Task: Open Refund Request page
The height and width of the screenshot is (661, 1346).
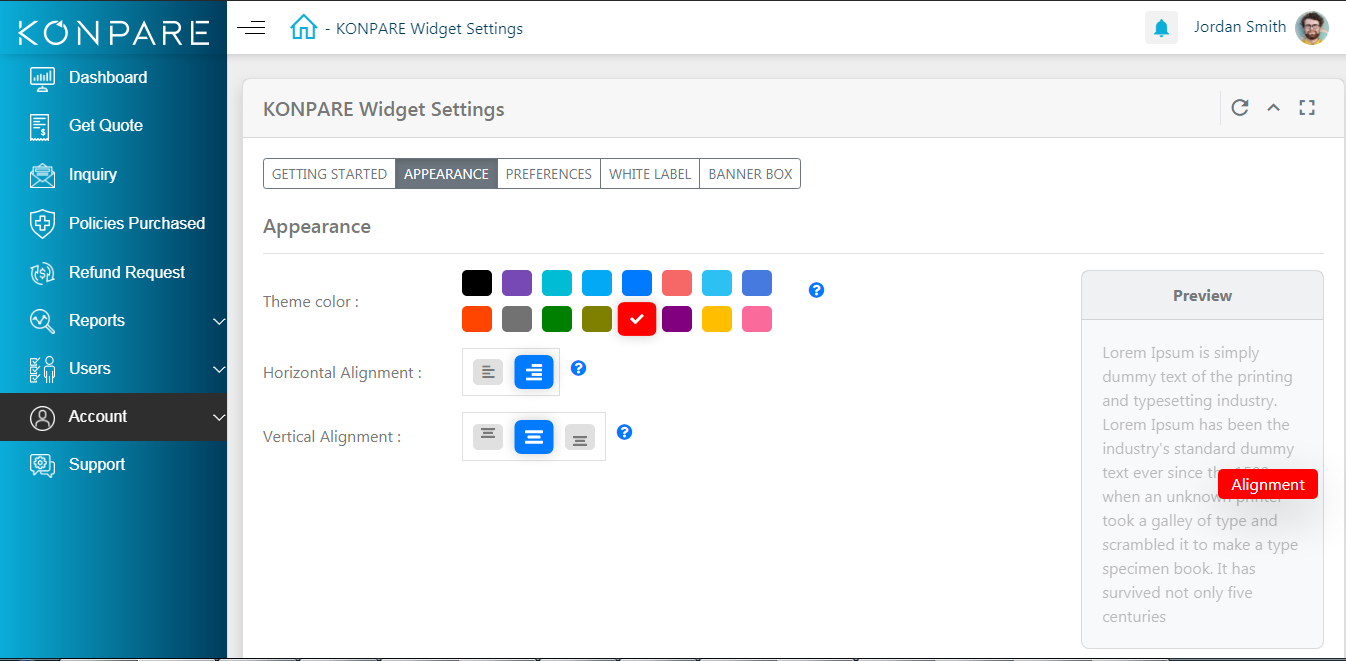Action: [127, 272]
